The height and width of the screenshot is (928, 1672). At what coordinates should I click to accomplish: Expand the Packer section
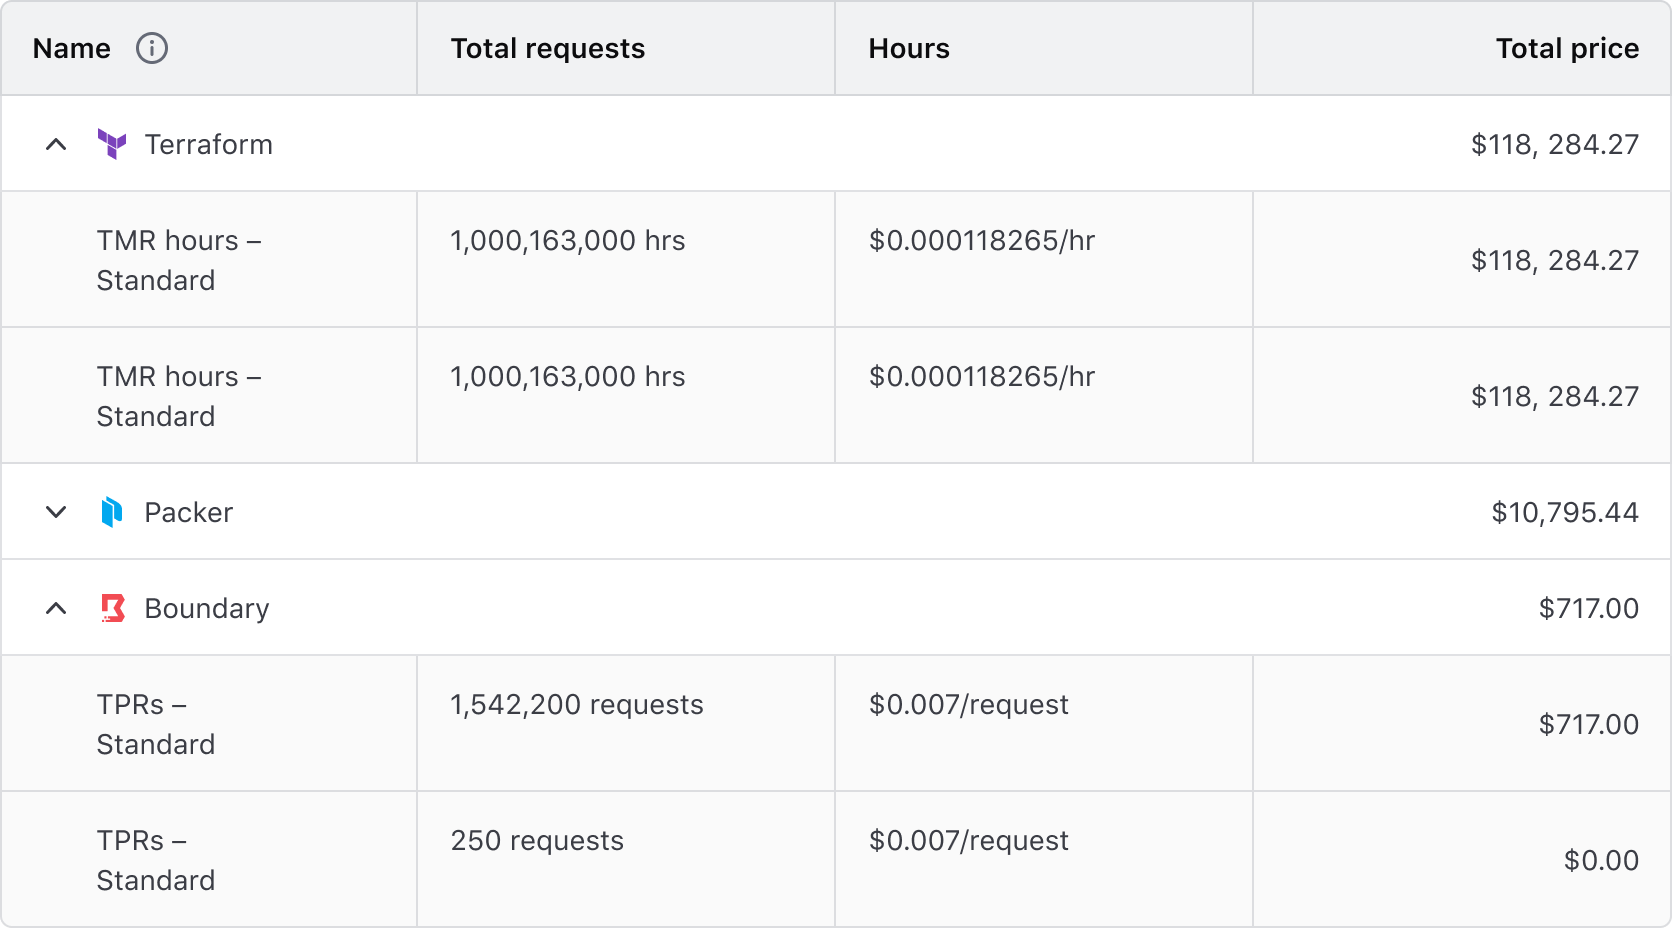point(56,511)
